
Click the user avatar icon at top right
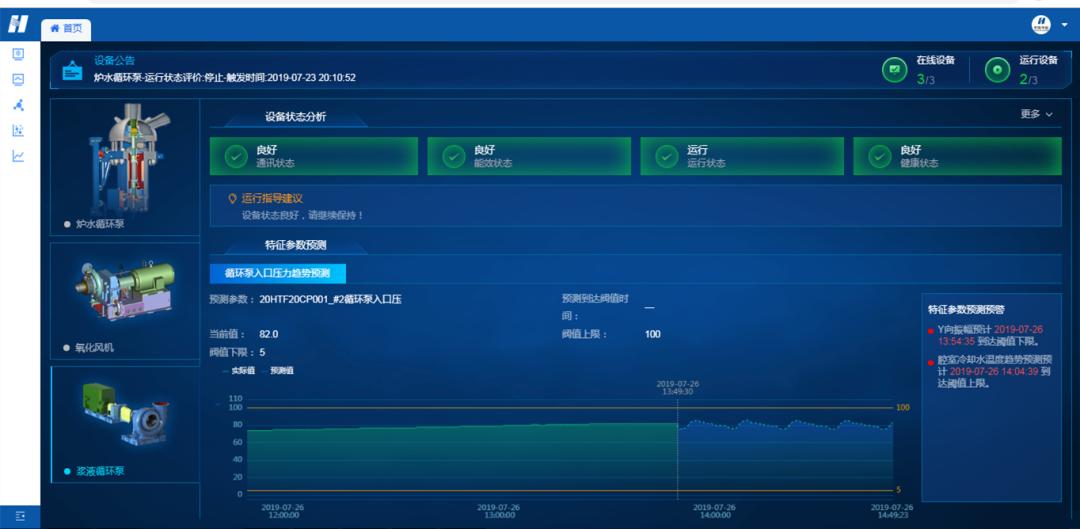1041,25
